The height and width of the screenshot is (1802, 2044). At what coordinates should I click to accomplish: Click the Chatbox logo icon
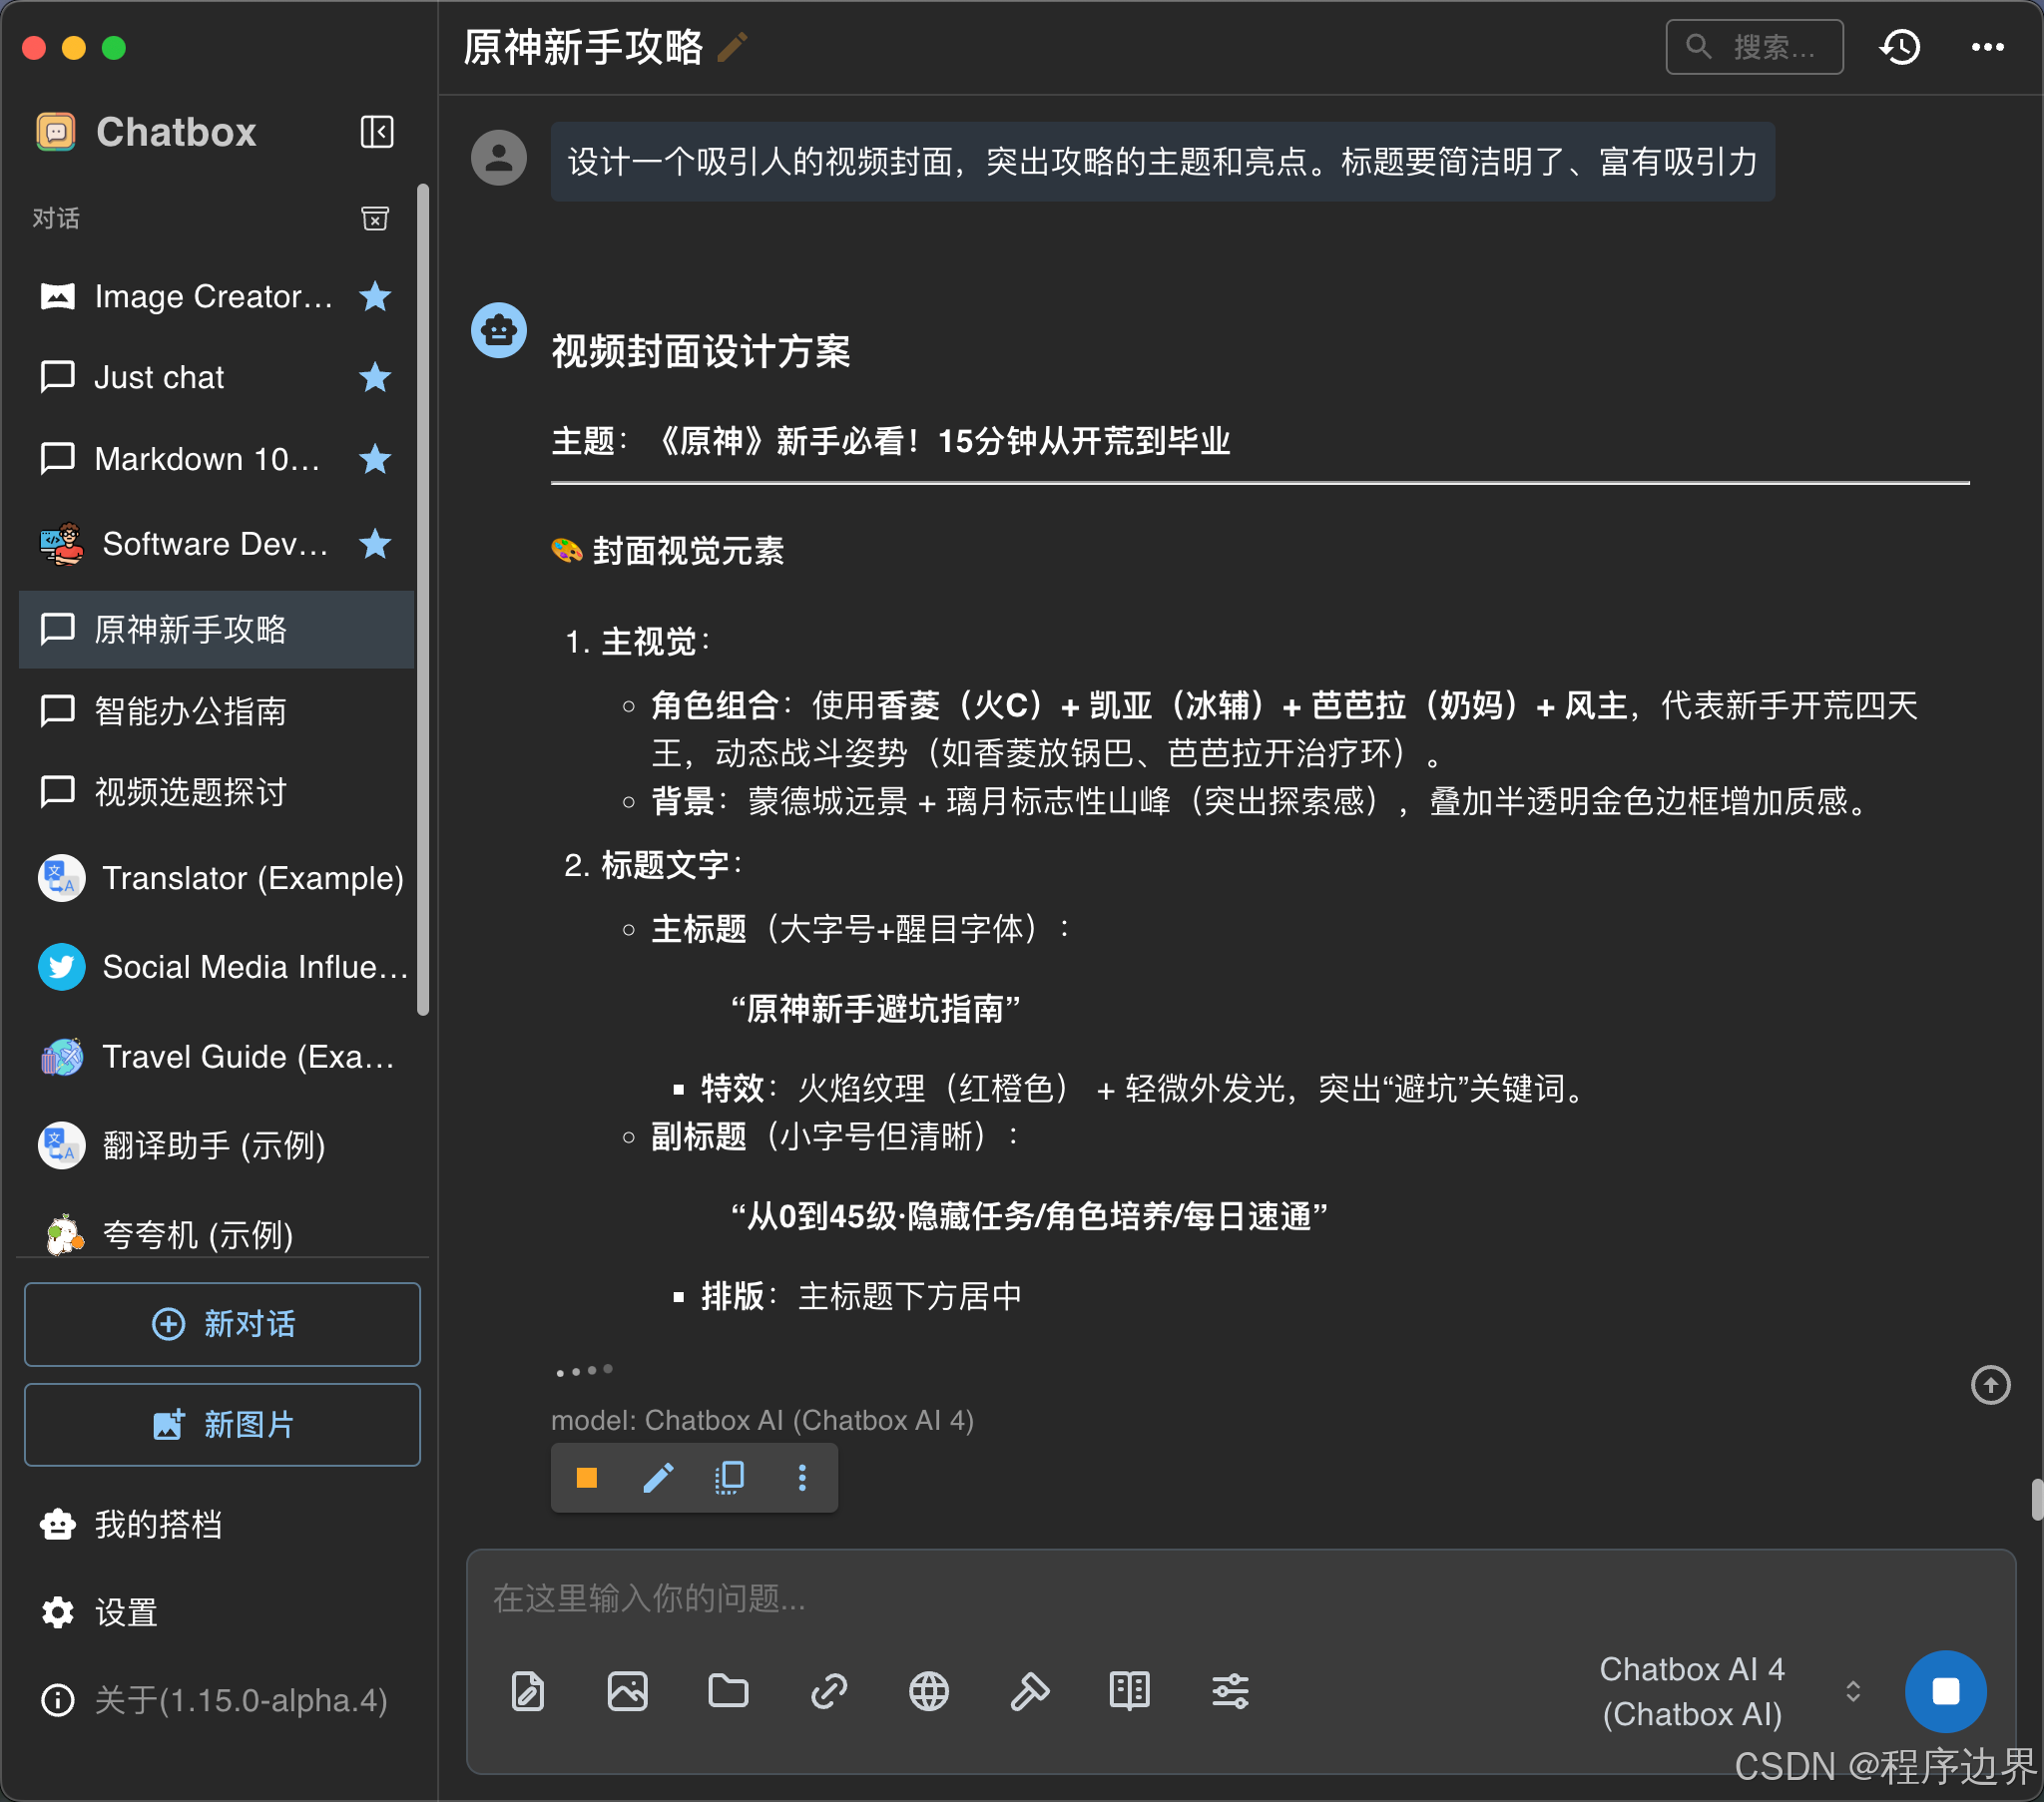click(56, 131)
